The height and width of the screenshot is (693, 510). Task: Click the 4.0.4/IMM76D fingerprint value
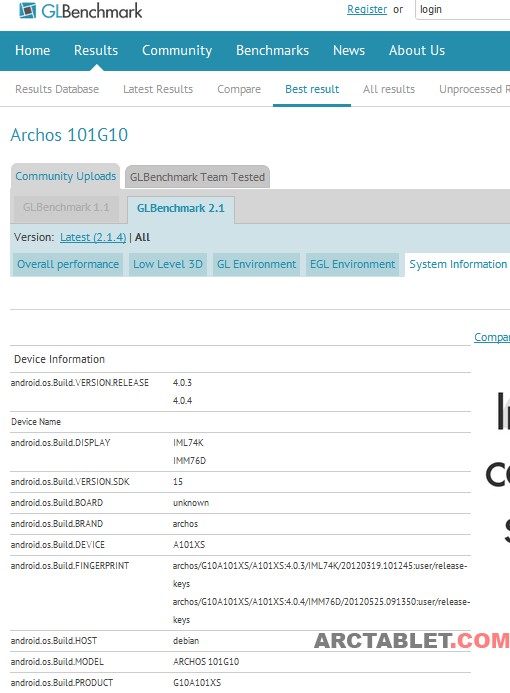click(321, 611)
